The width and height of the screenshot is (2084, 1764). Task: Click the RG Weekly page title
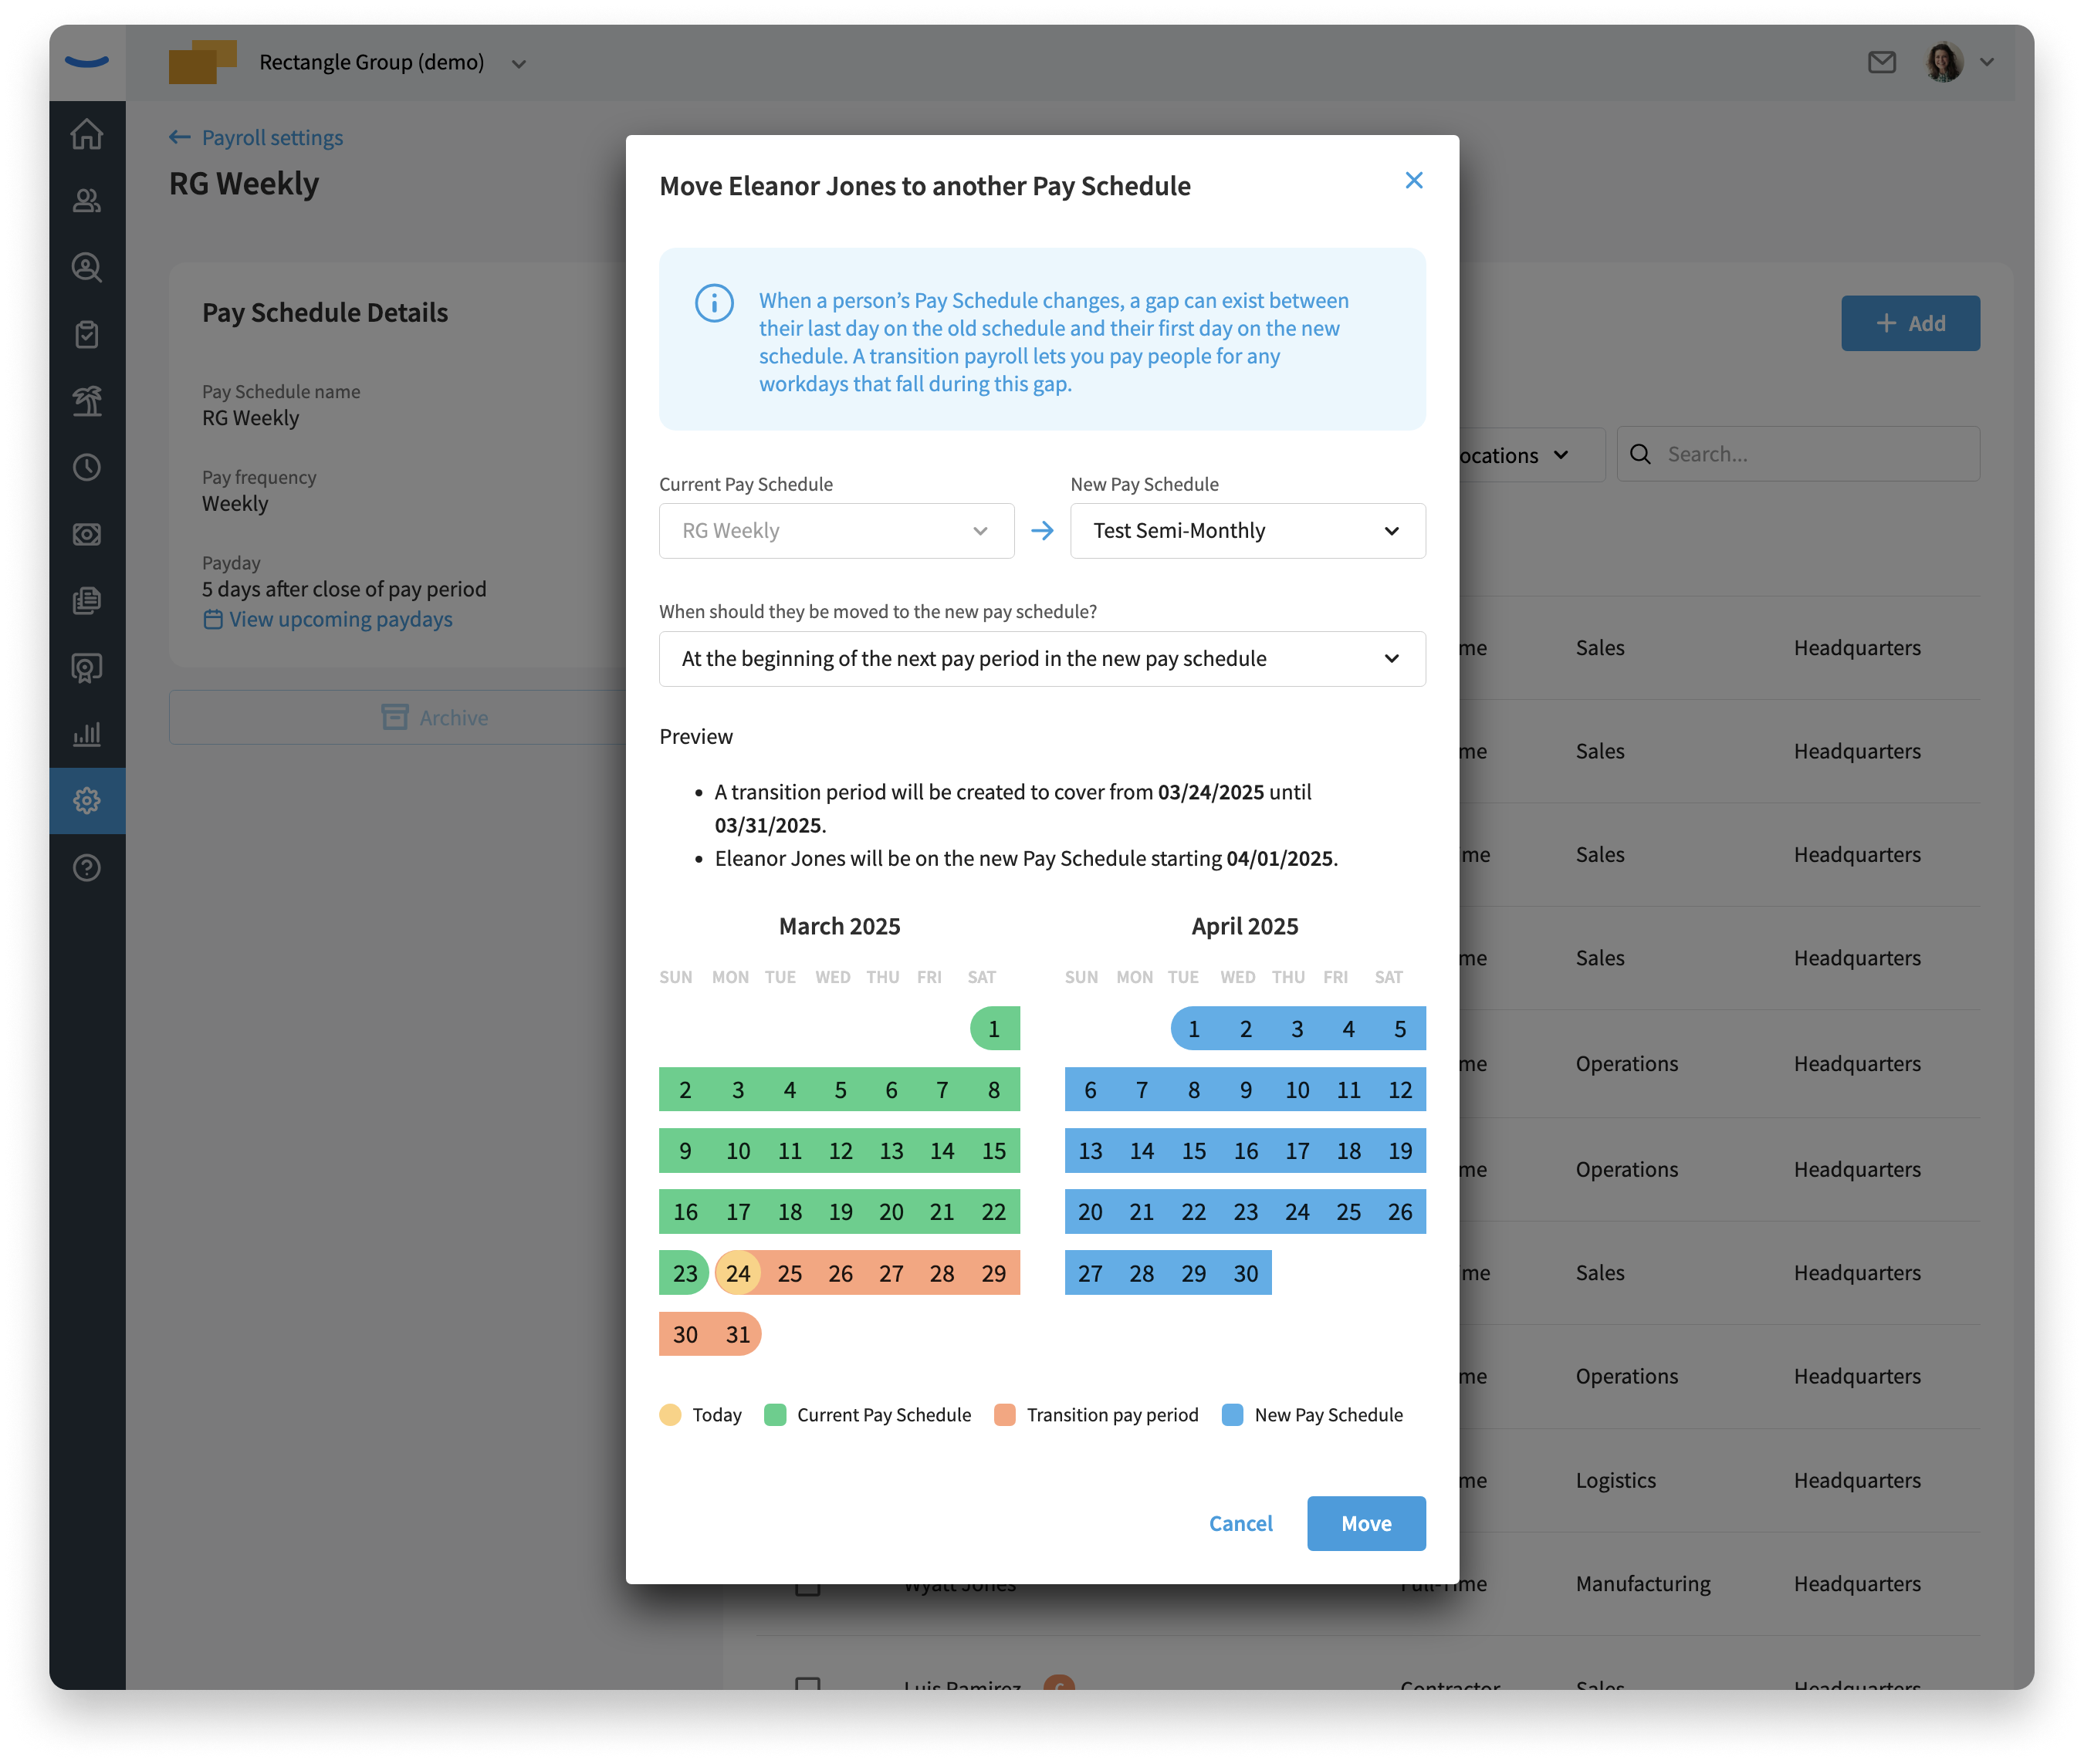click(243, 183)
